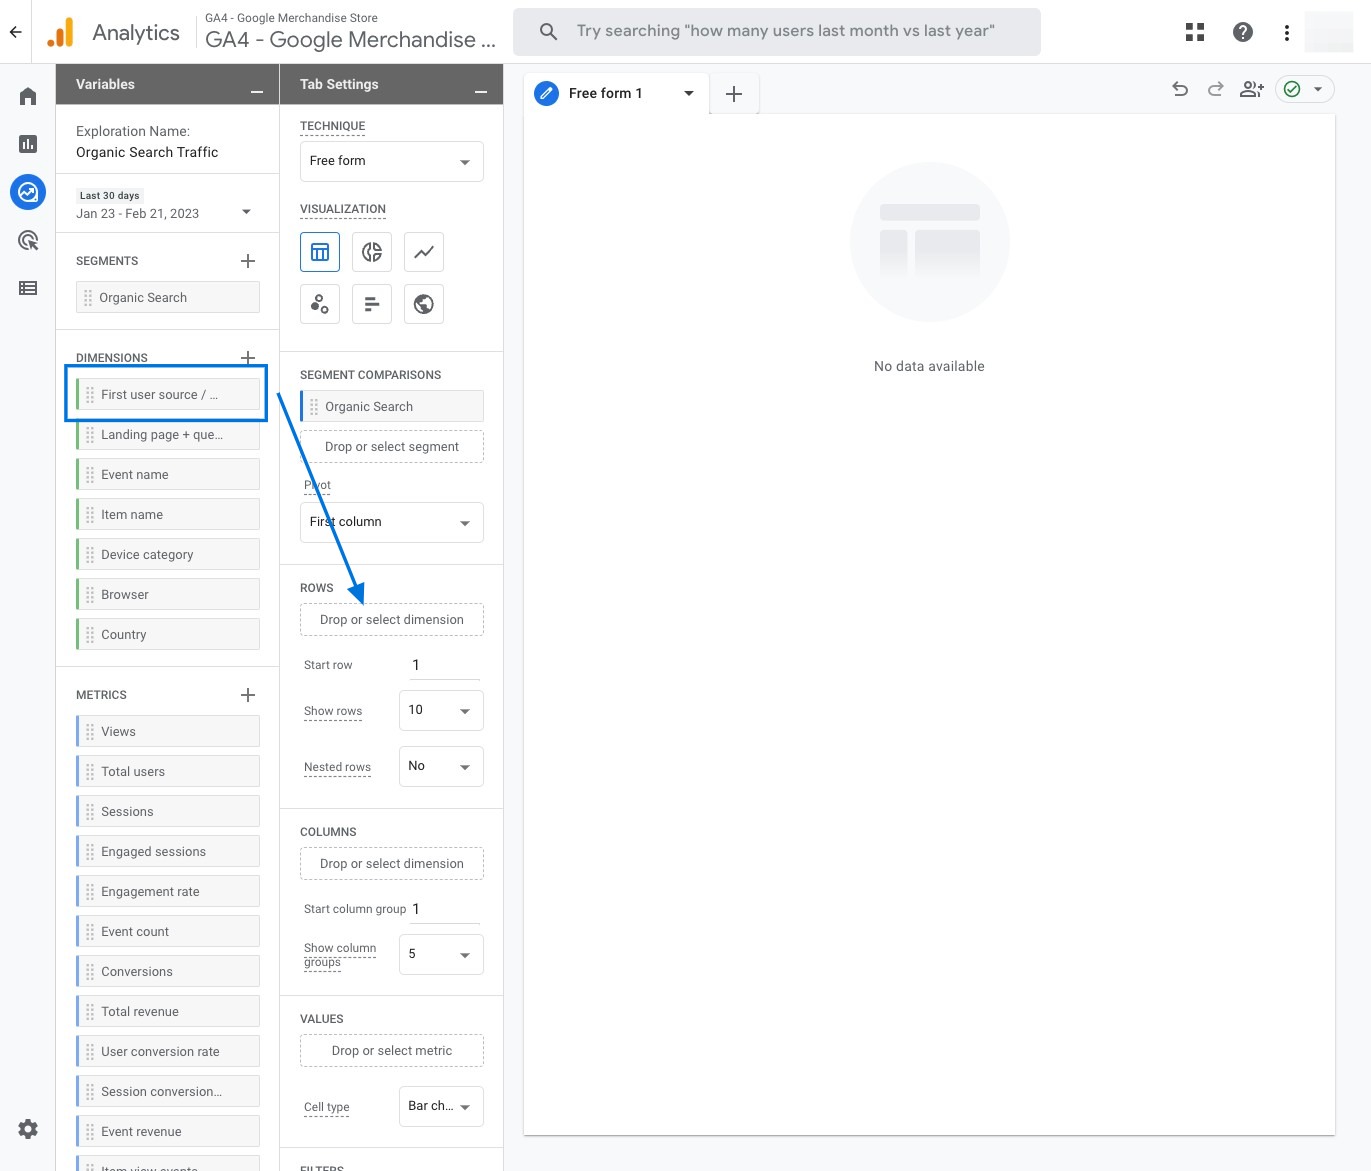1371x1171 pixels.
Task: Undo the last change
Action: tap(1180, 89)
